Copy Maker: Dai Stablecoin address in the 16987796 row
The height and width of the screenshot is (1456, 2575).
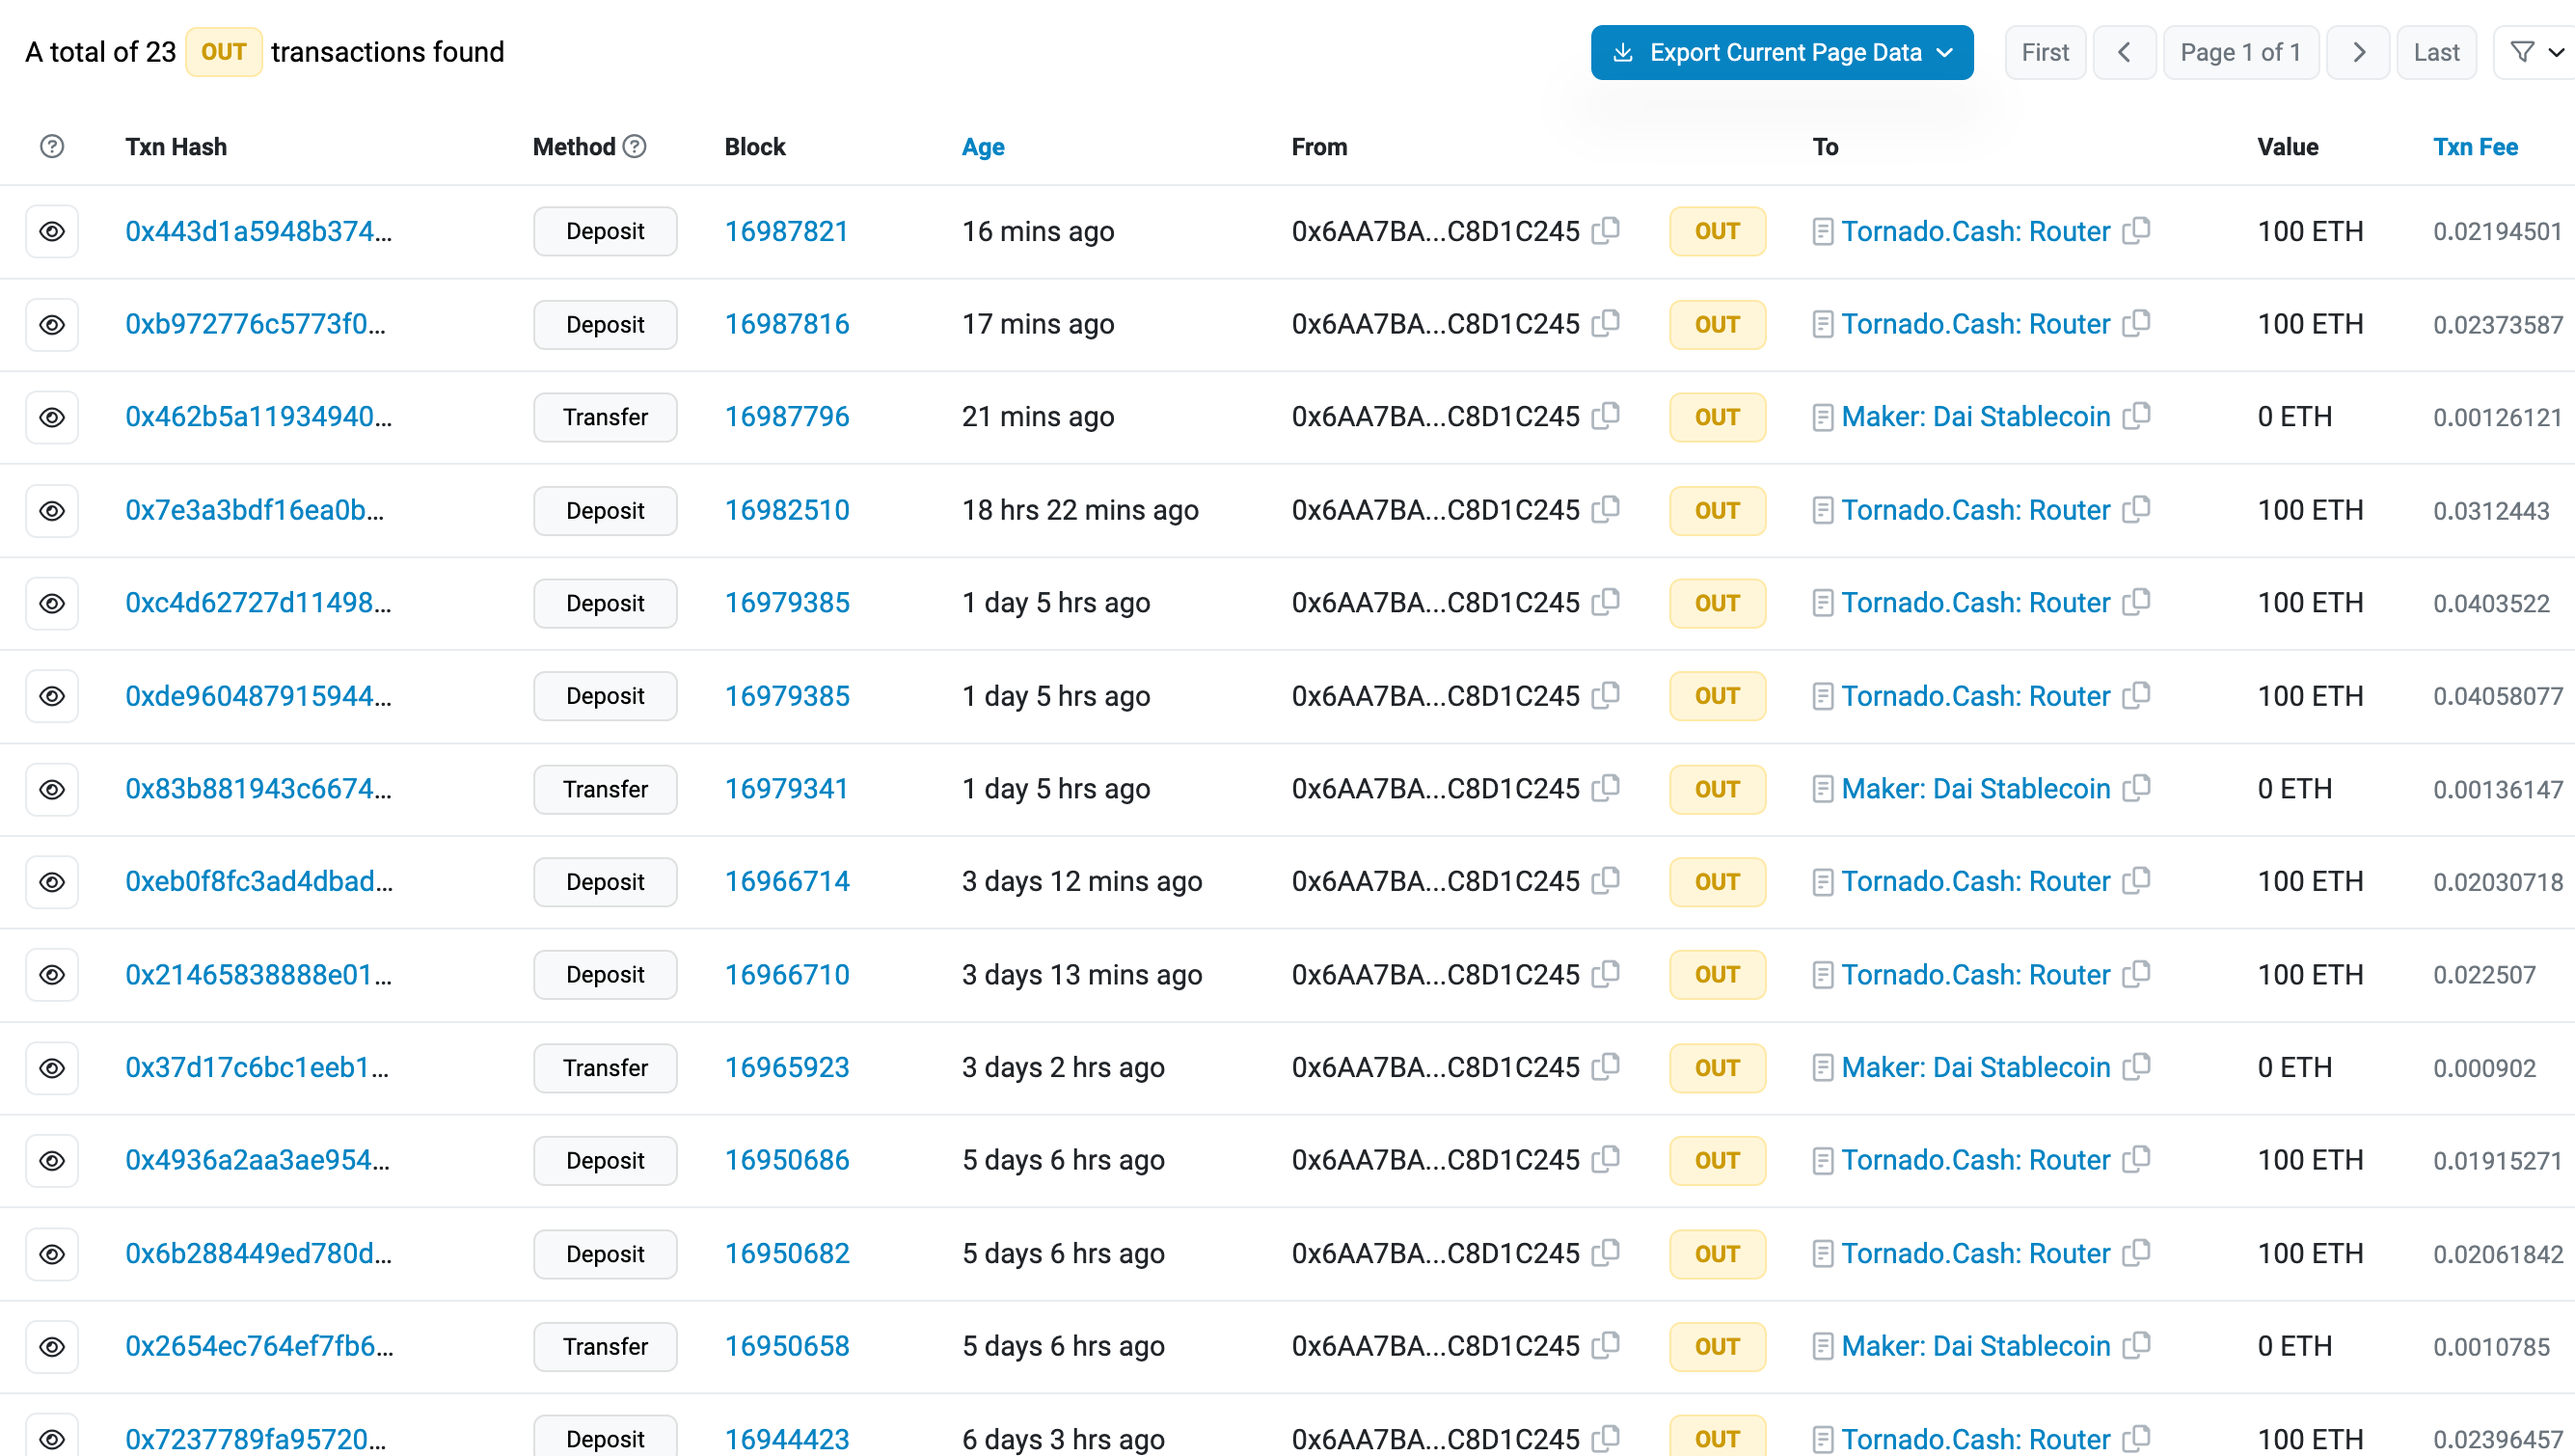(2136, 416)
